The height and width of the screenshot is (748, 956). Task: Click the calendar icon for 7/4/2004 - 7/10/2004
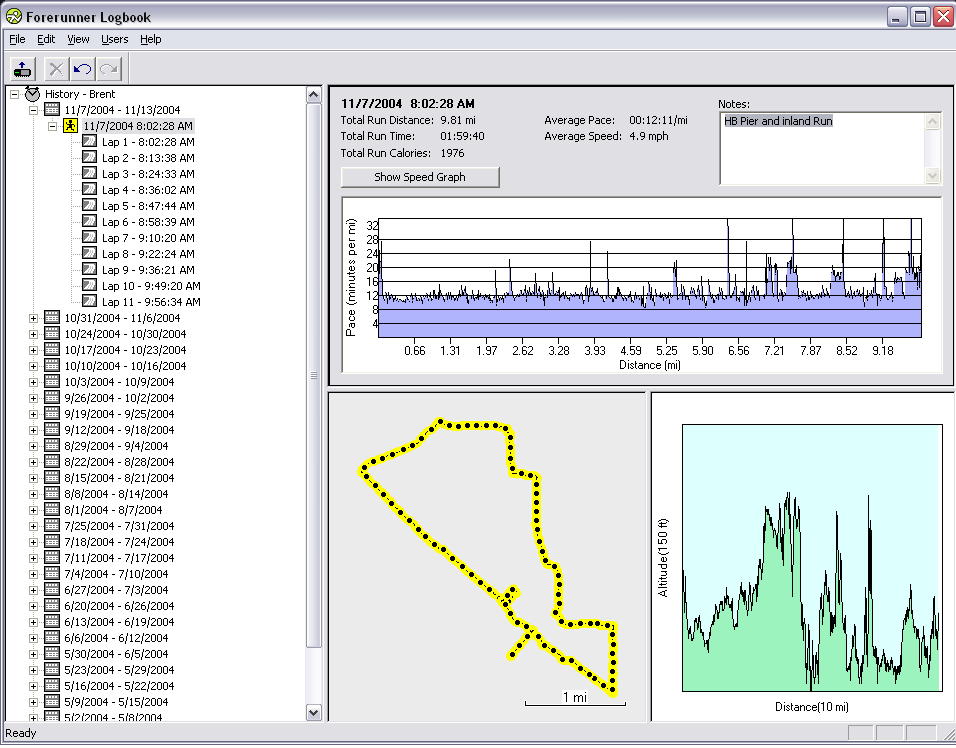tap(52, 574)
